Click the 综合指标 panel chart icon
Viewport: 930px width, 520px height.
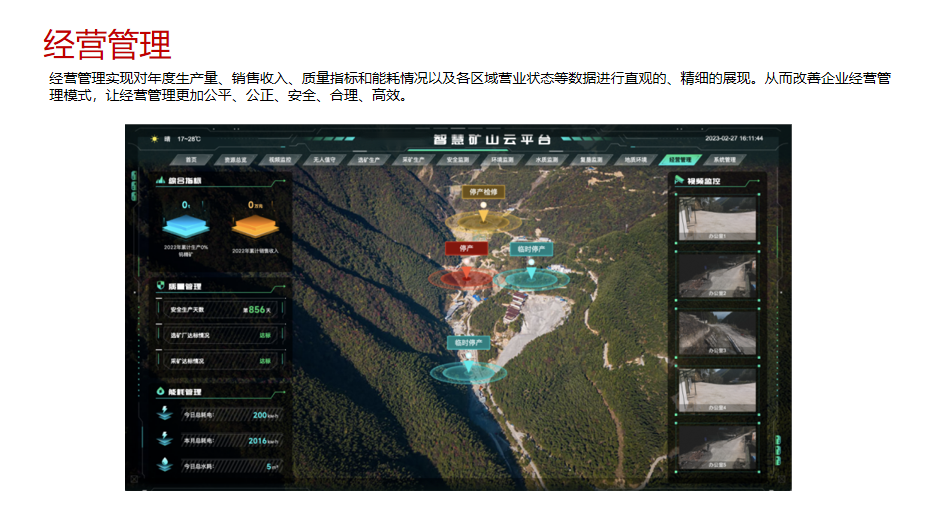tap(159, 181)
